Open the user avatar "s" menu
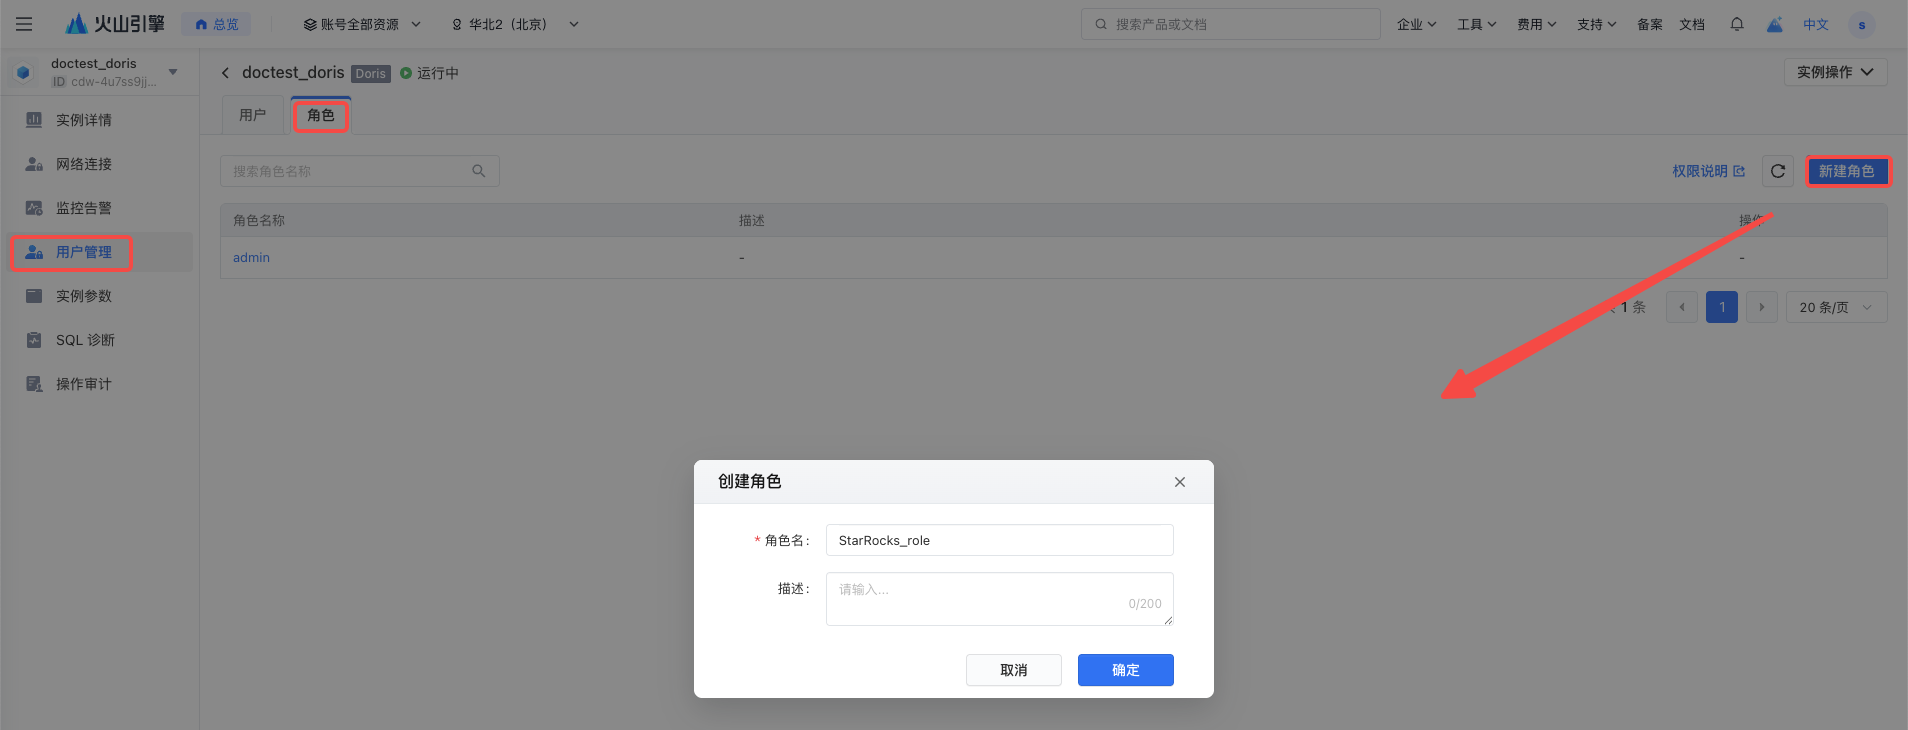Screen dimensions: 1908x730 click(x=1862, y=25)
